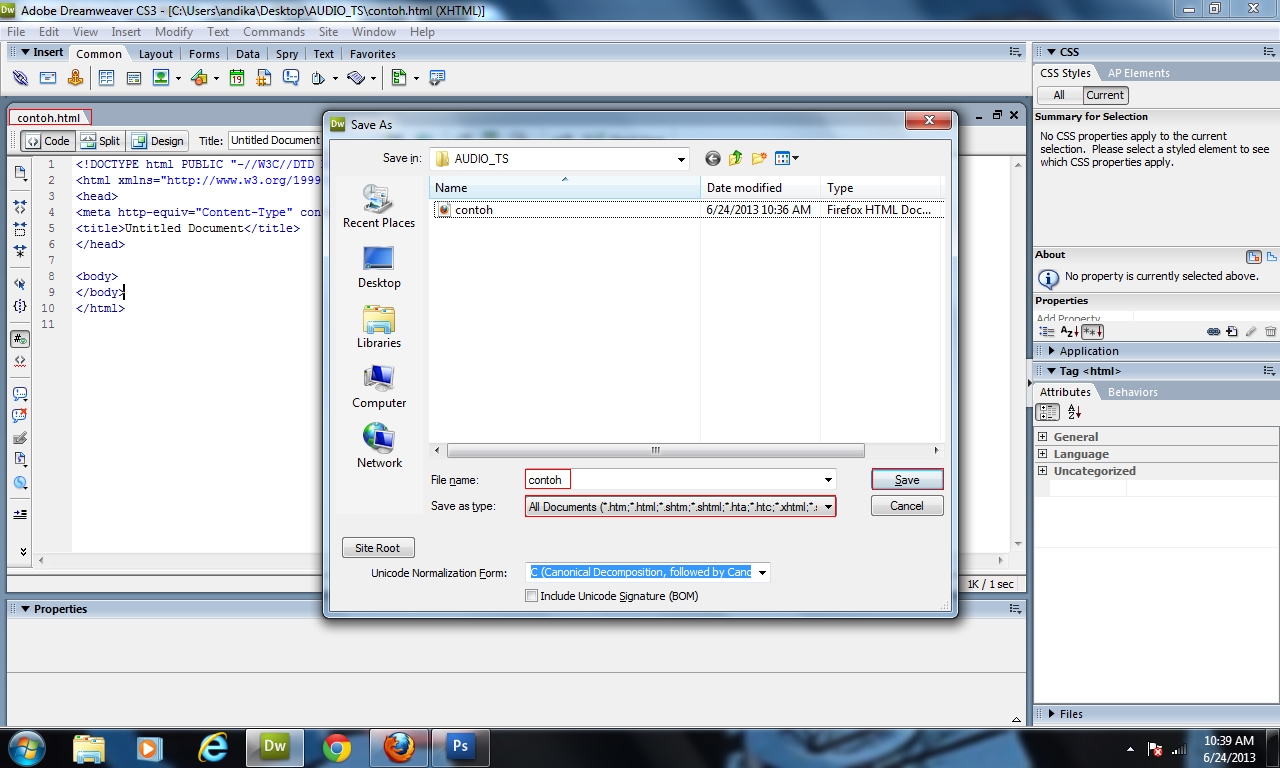Screen dimensions: 1280x768
Task: Click the Comment insert icon
Action: pyautogui.click(x=291, y=78)
